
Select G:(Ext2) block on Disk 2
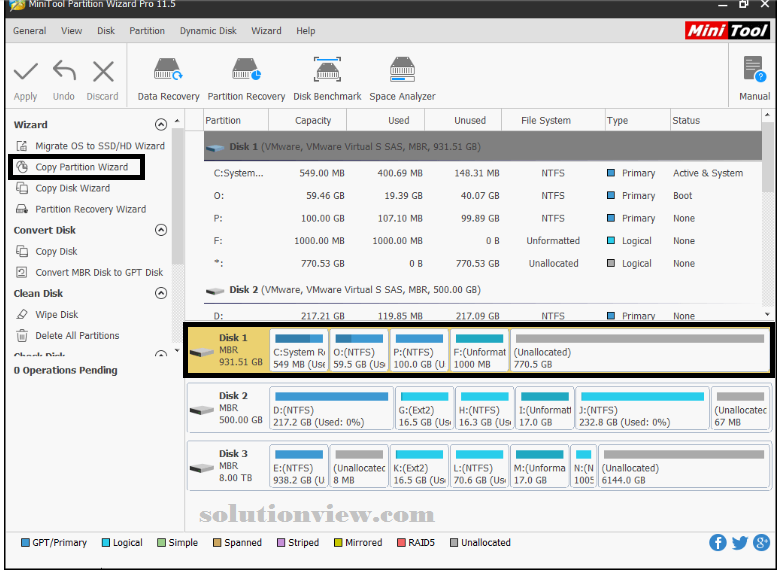tap(425, 409)
